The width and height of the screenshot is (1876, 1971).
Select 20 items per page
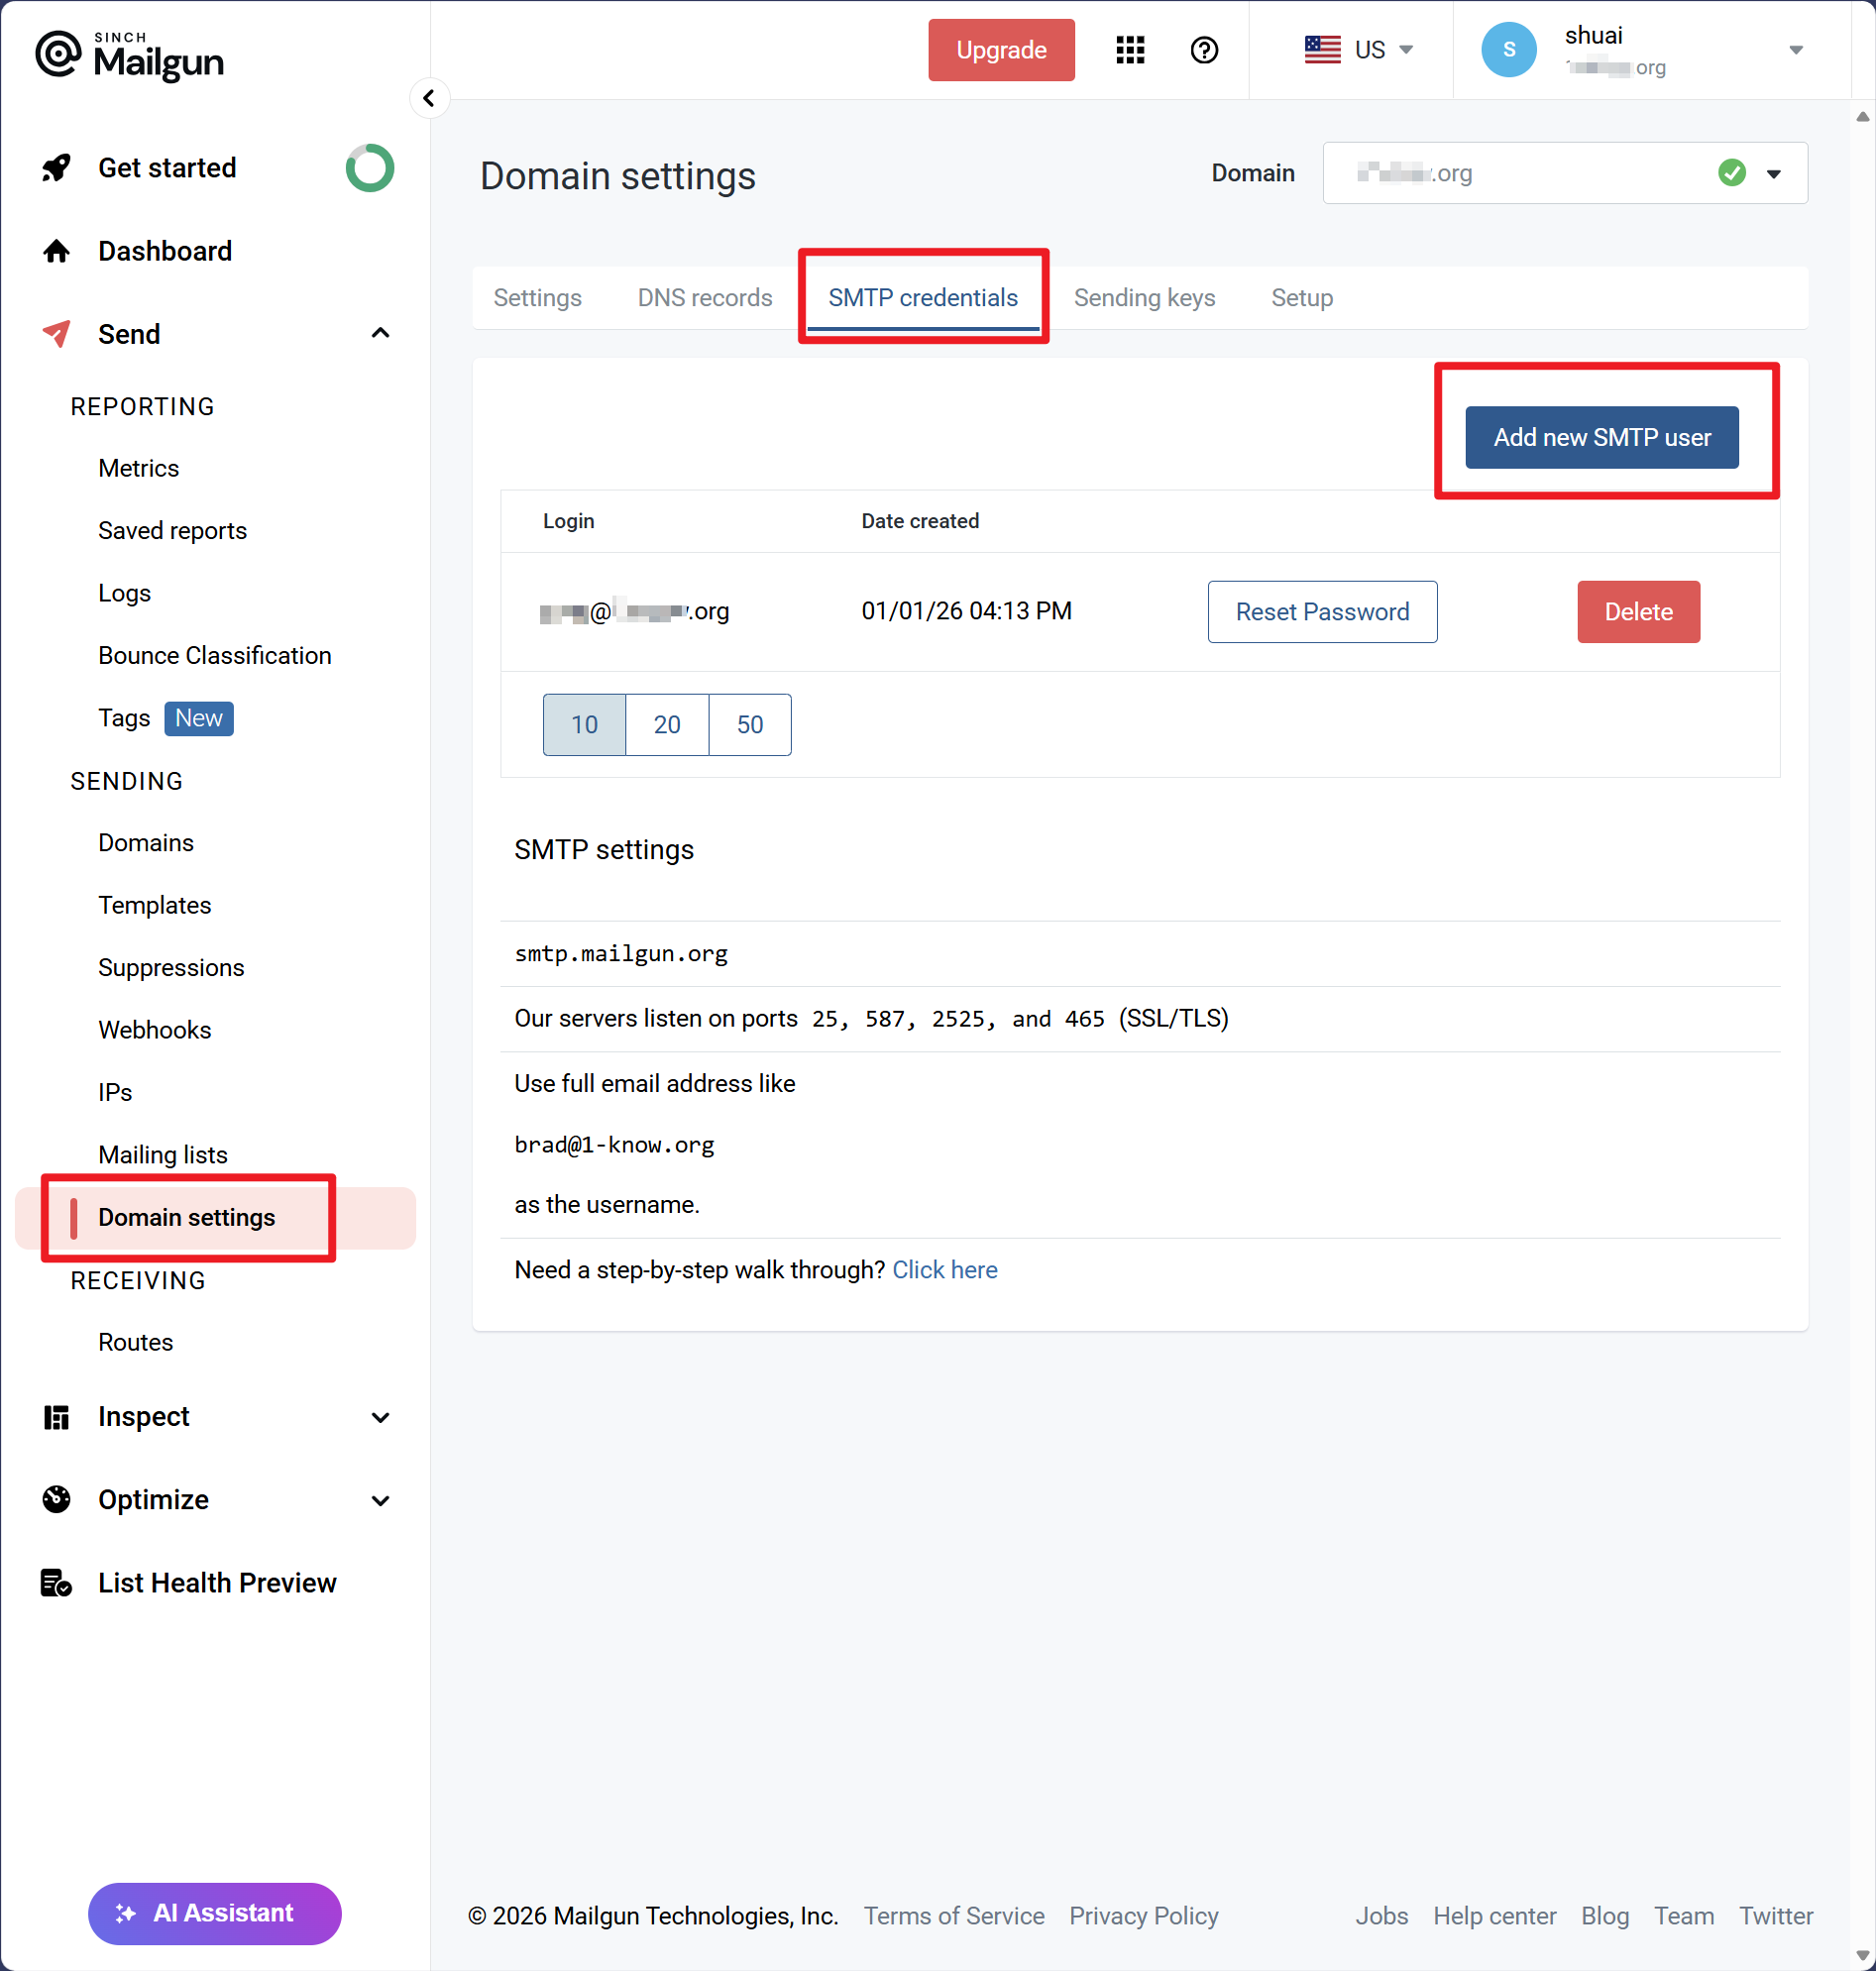click(667, 724)
